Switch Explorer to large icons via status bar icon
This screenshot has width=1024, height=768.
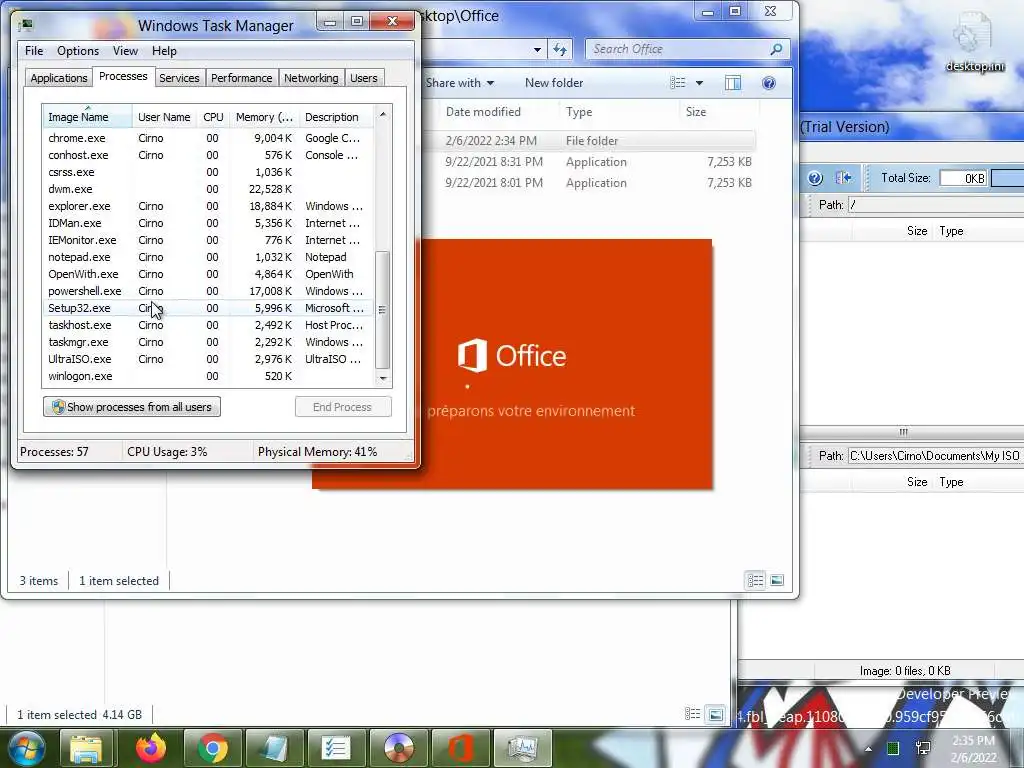coord(777,581)
